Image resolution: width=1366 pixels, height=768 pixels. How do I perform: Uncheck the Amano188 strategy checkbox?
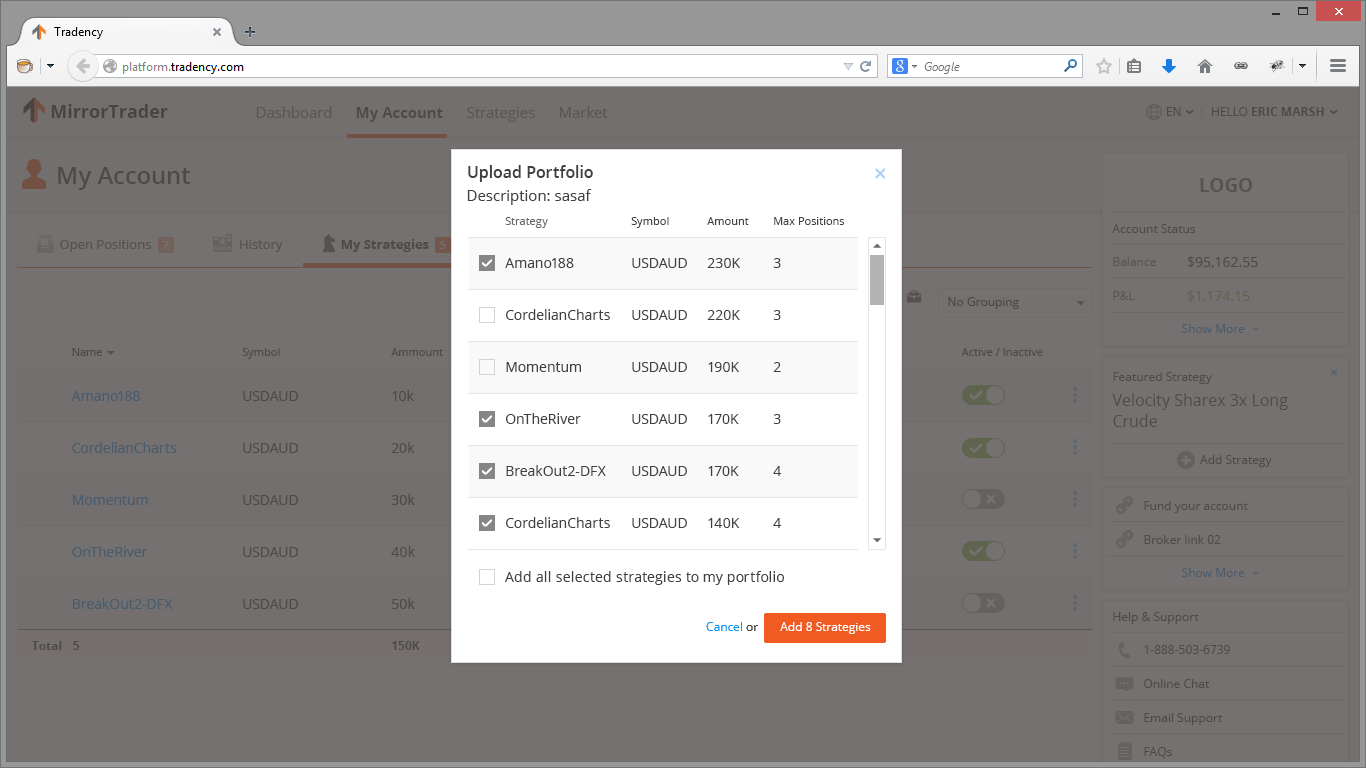[x=487, y=263]
